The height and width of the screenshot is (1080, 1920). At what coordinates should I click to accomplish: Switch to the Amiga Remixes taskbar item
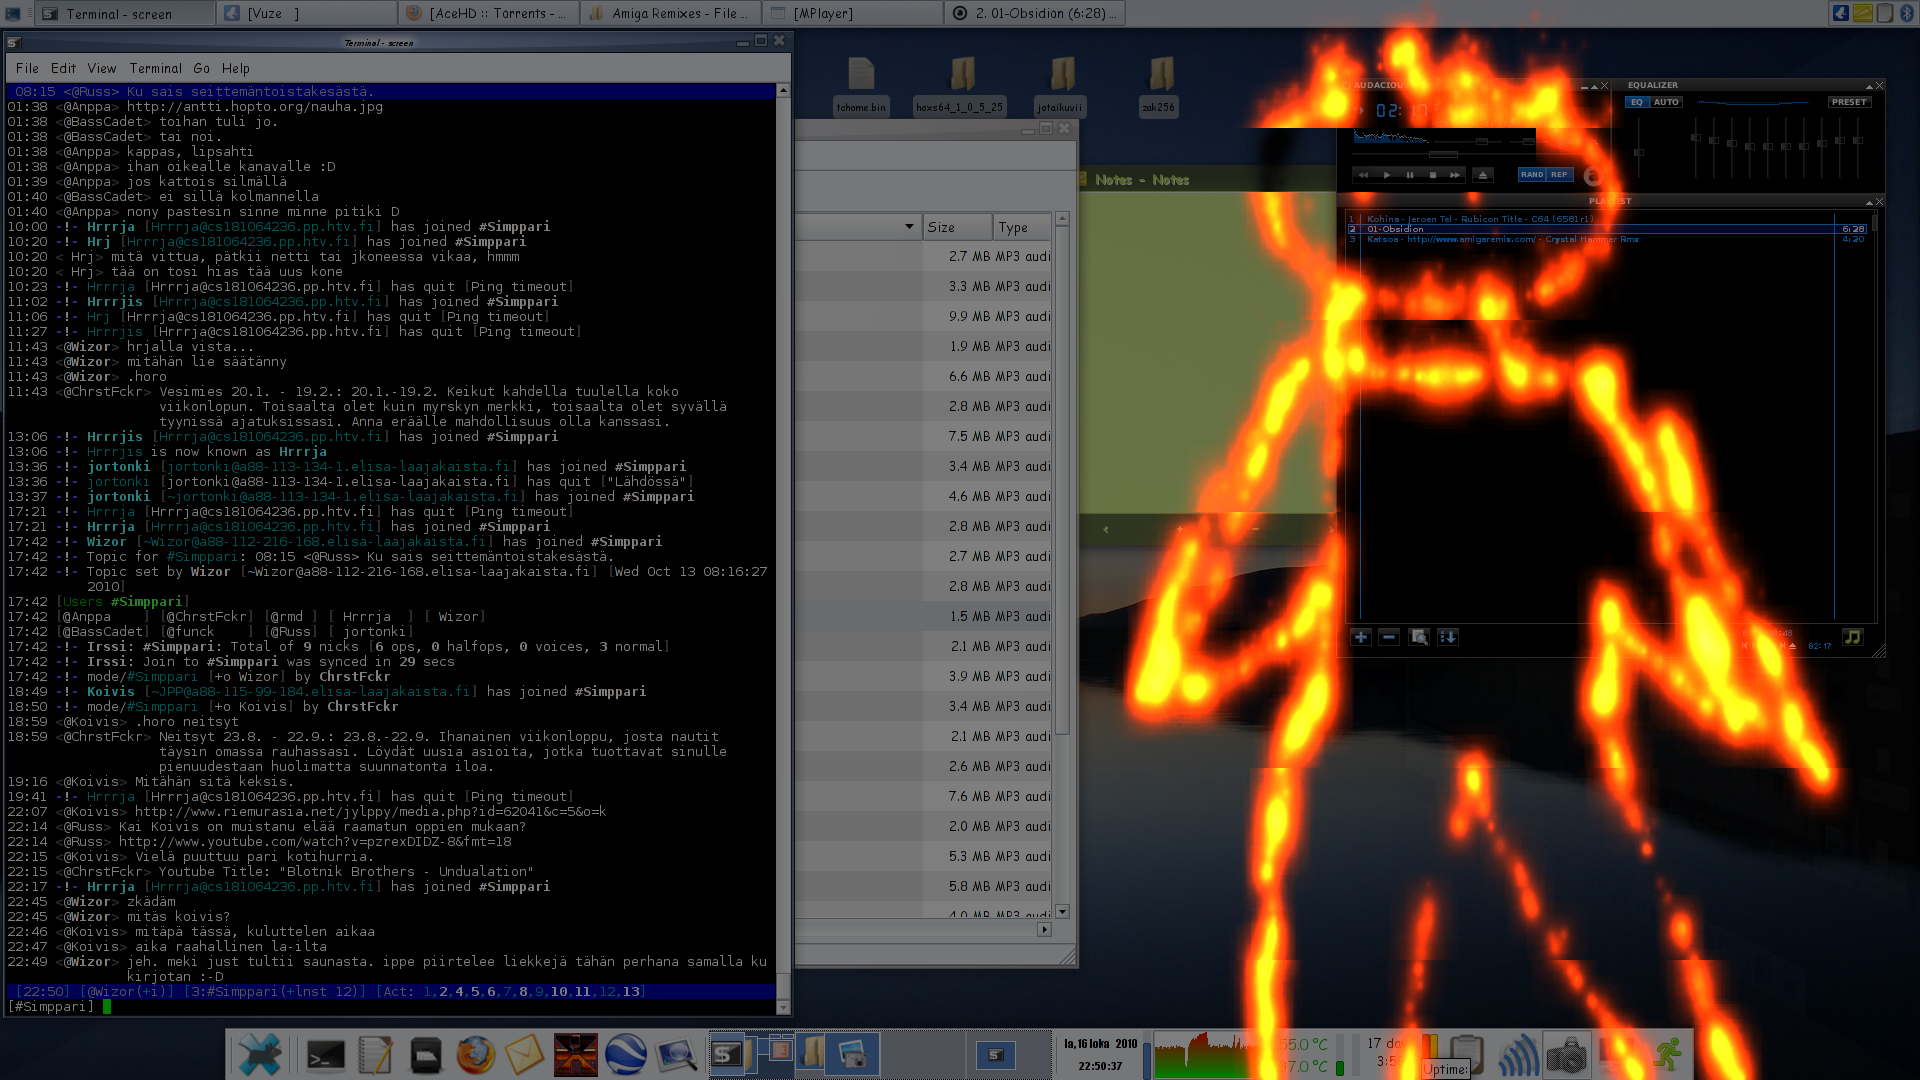point(670,13)
